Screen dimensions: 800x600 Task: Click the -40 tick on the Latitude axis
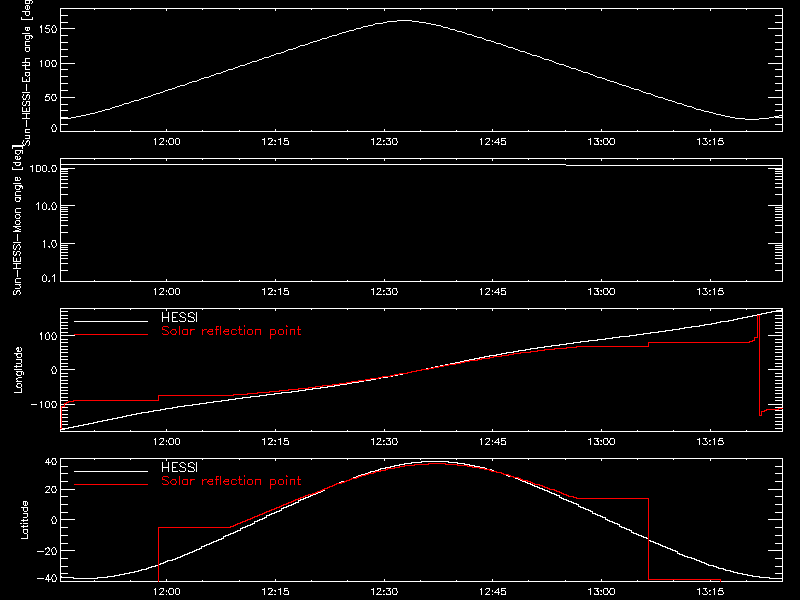coord(47,578)
